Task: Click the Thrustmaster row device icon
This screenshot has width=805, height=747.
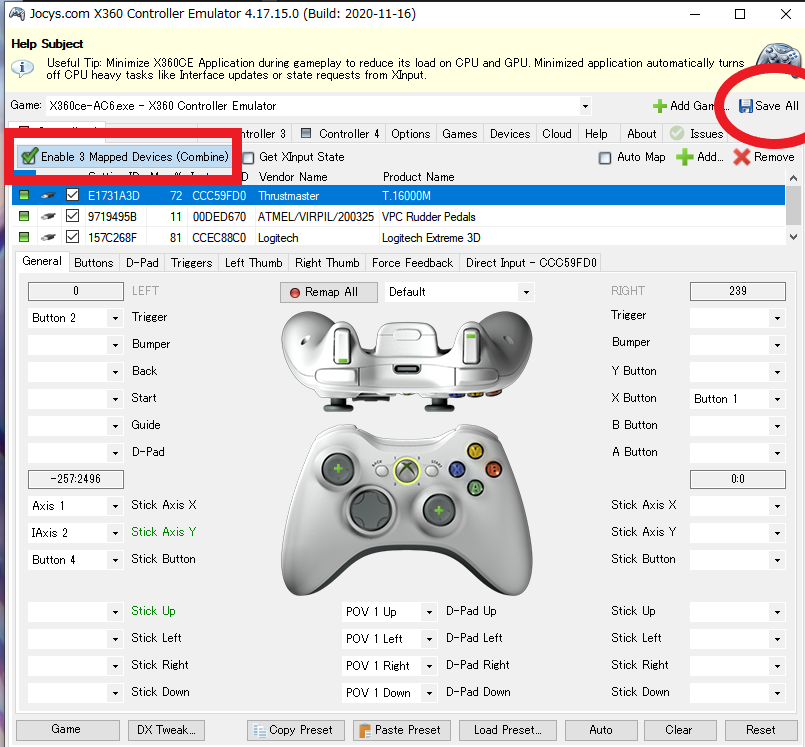Action: 48,196
